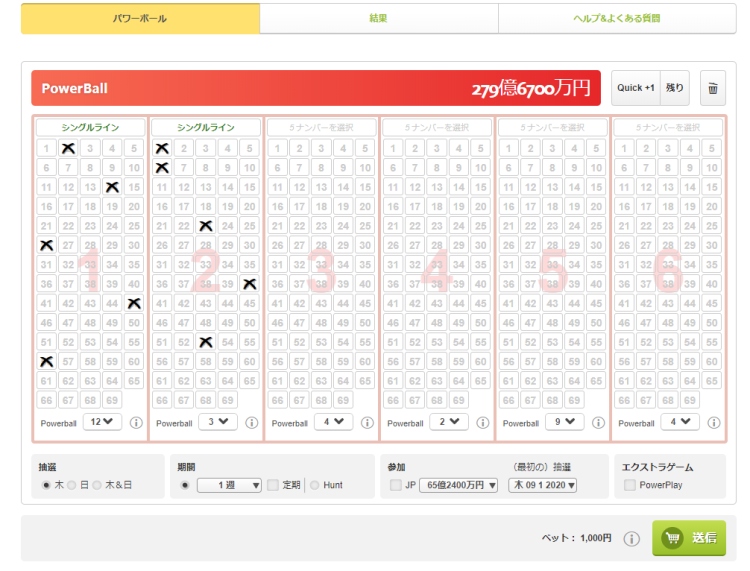Unmark crossed number 23 in line 2
750x571 pixels.
tap(206, 226)
